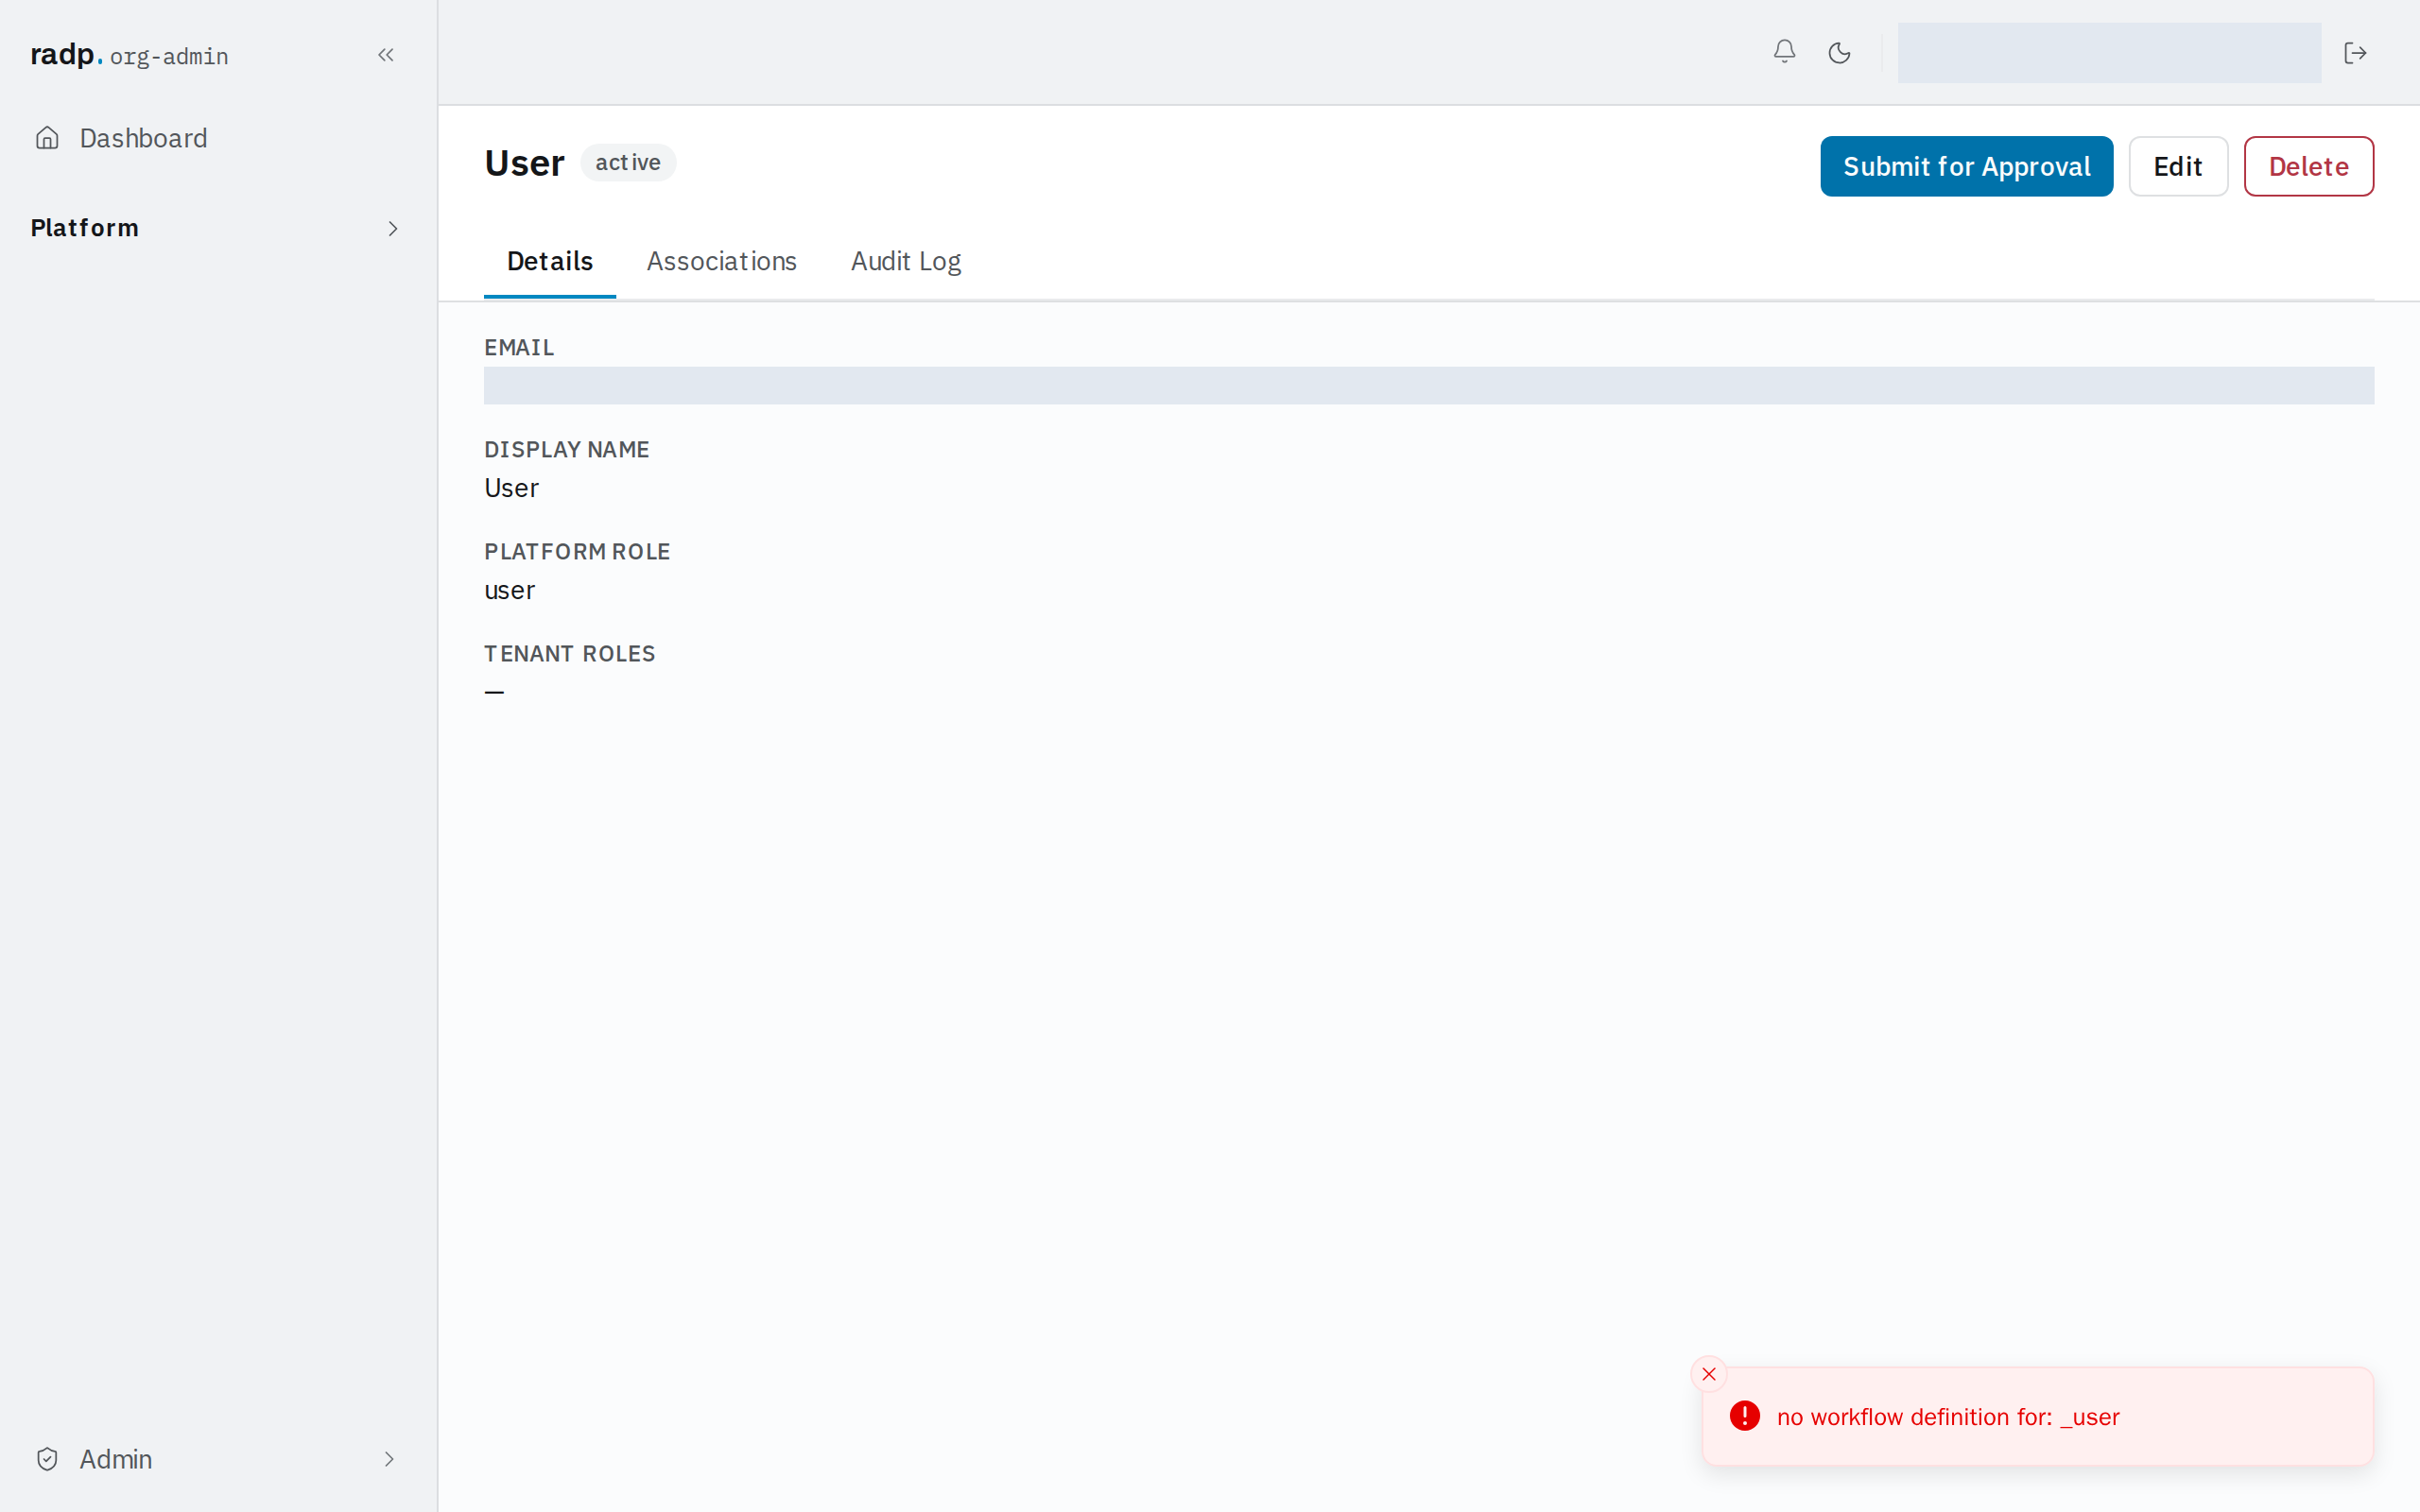Click the red Delete button
Viewport: 2420px width, 1512px height.
coord(2308,166)
